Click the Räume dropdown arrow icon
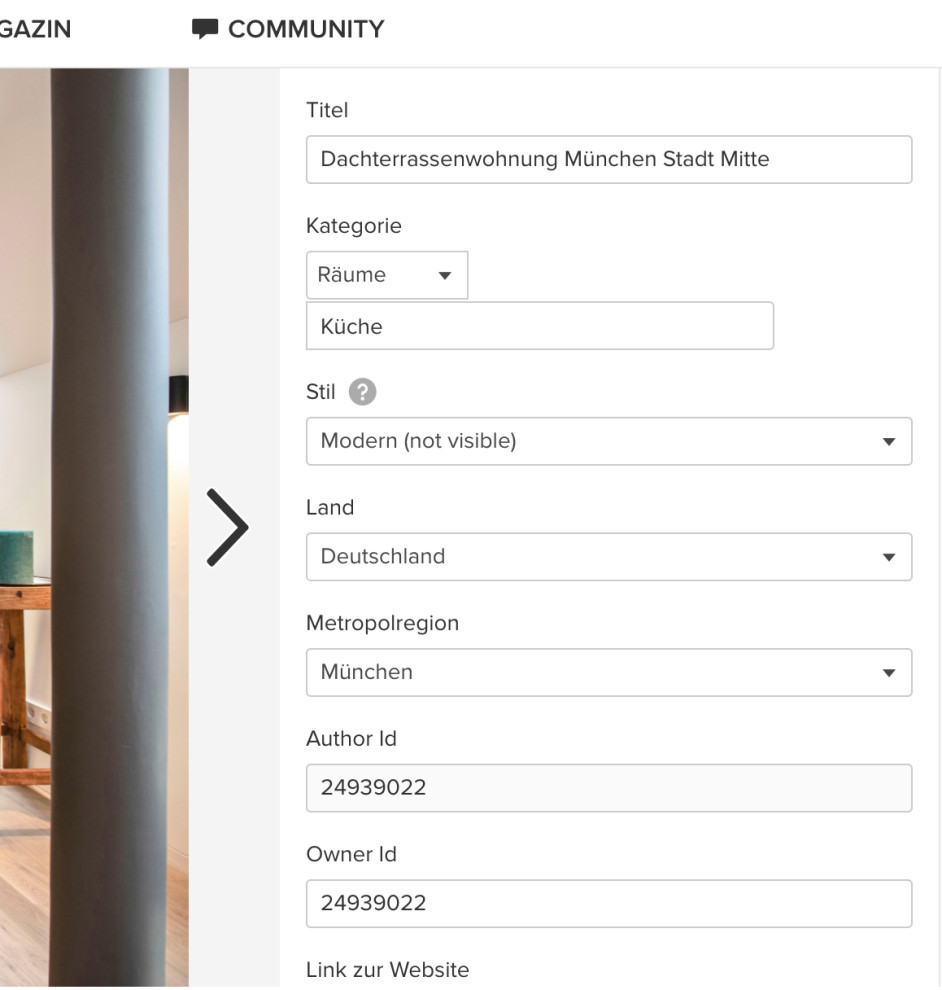This screenshot has height=990, width=942. [445, 276]
